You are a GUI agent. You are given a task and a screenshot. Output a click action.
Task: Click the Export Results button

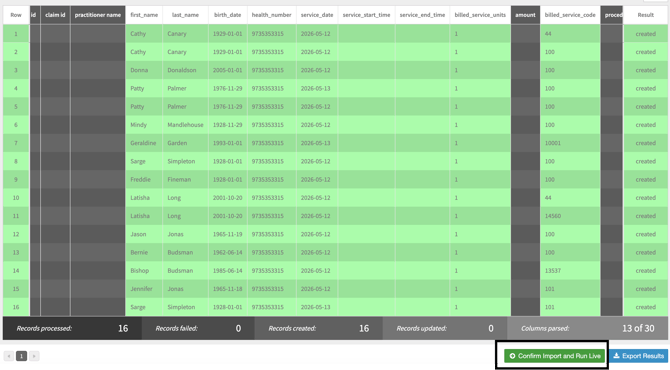(639, 356)
